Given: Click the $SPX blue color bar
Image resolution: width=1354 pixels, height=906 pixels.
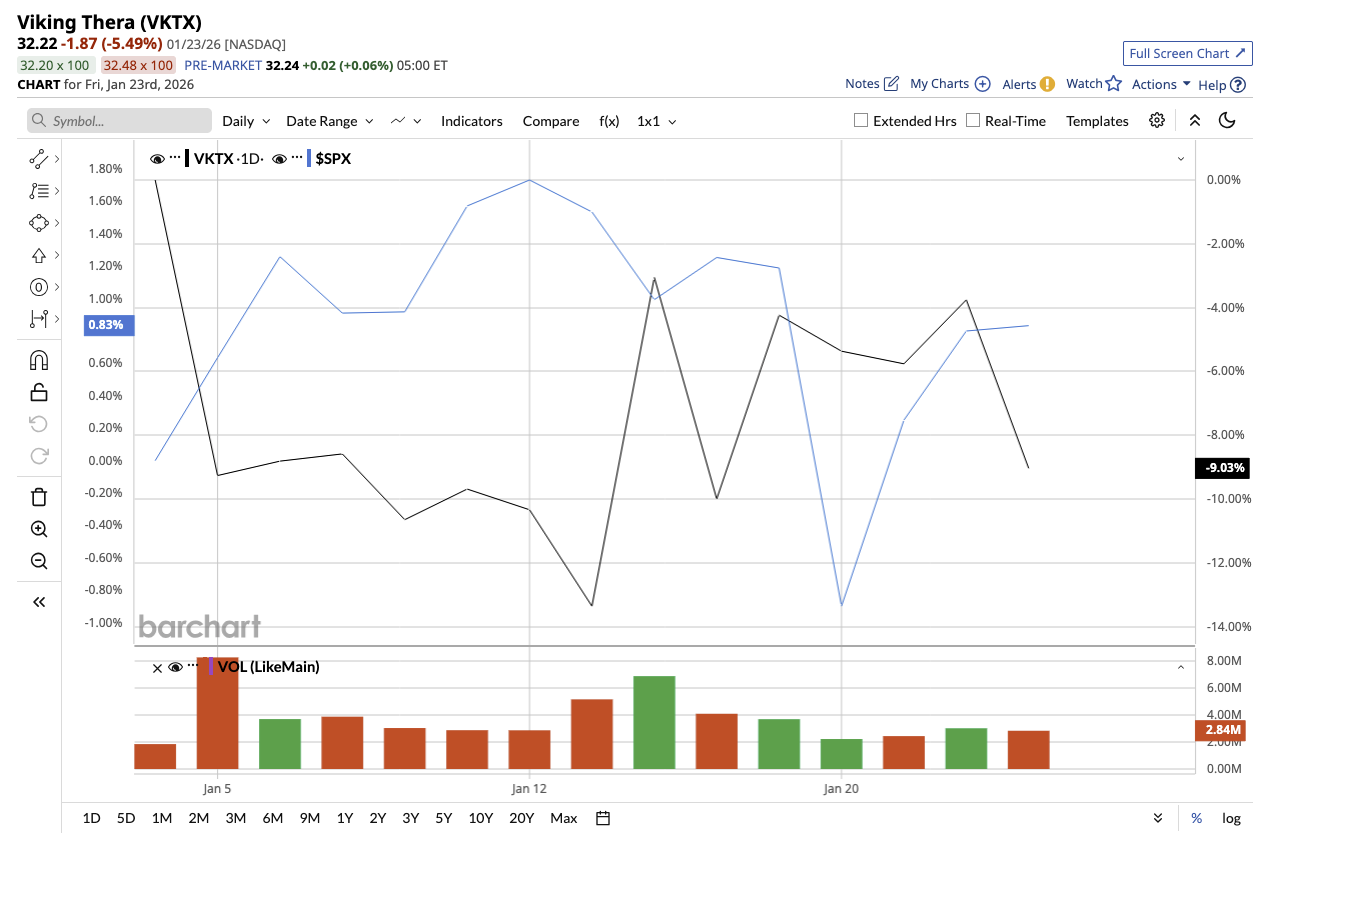Looking at the screenshot, I should point(309,159).
